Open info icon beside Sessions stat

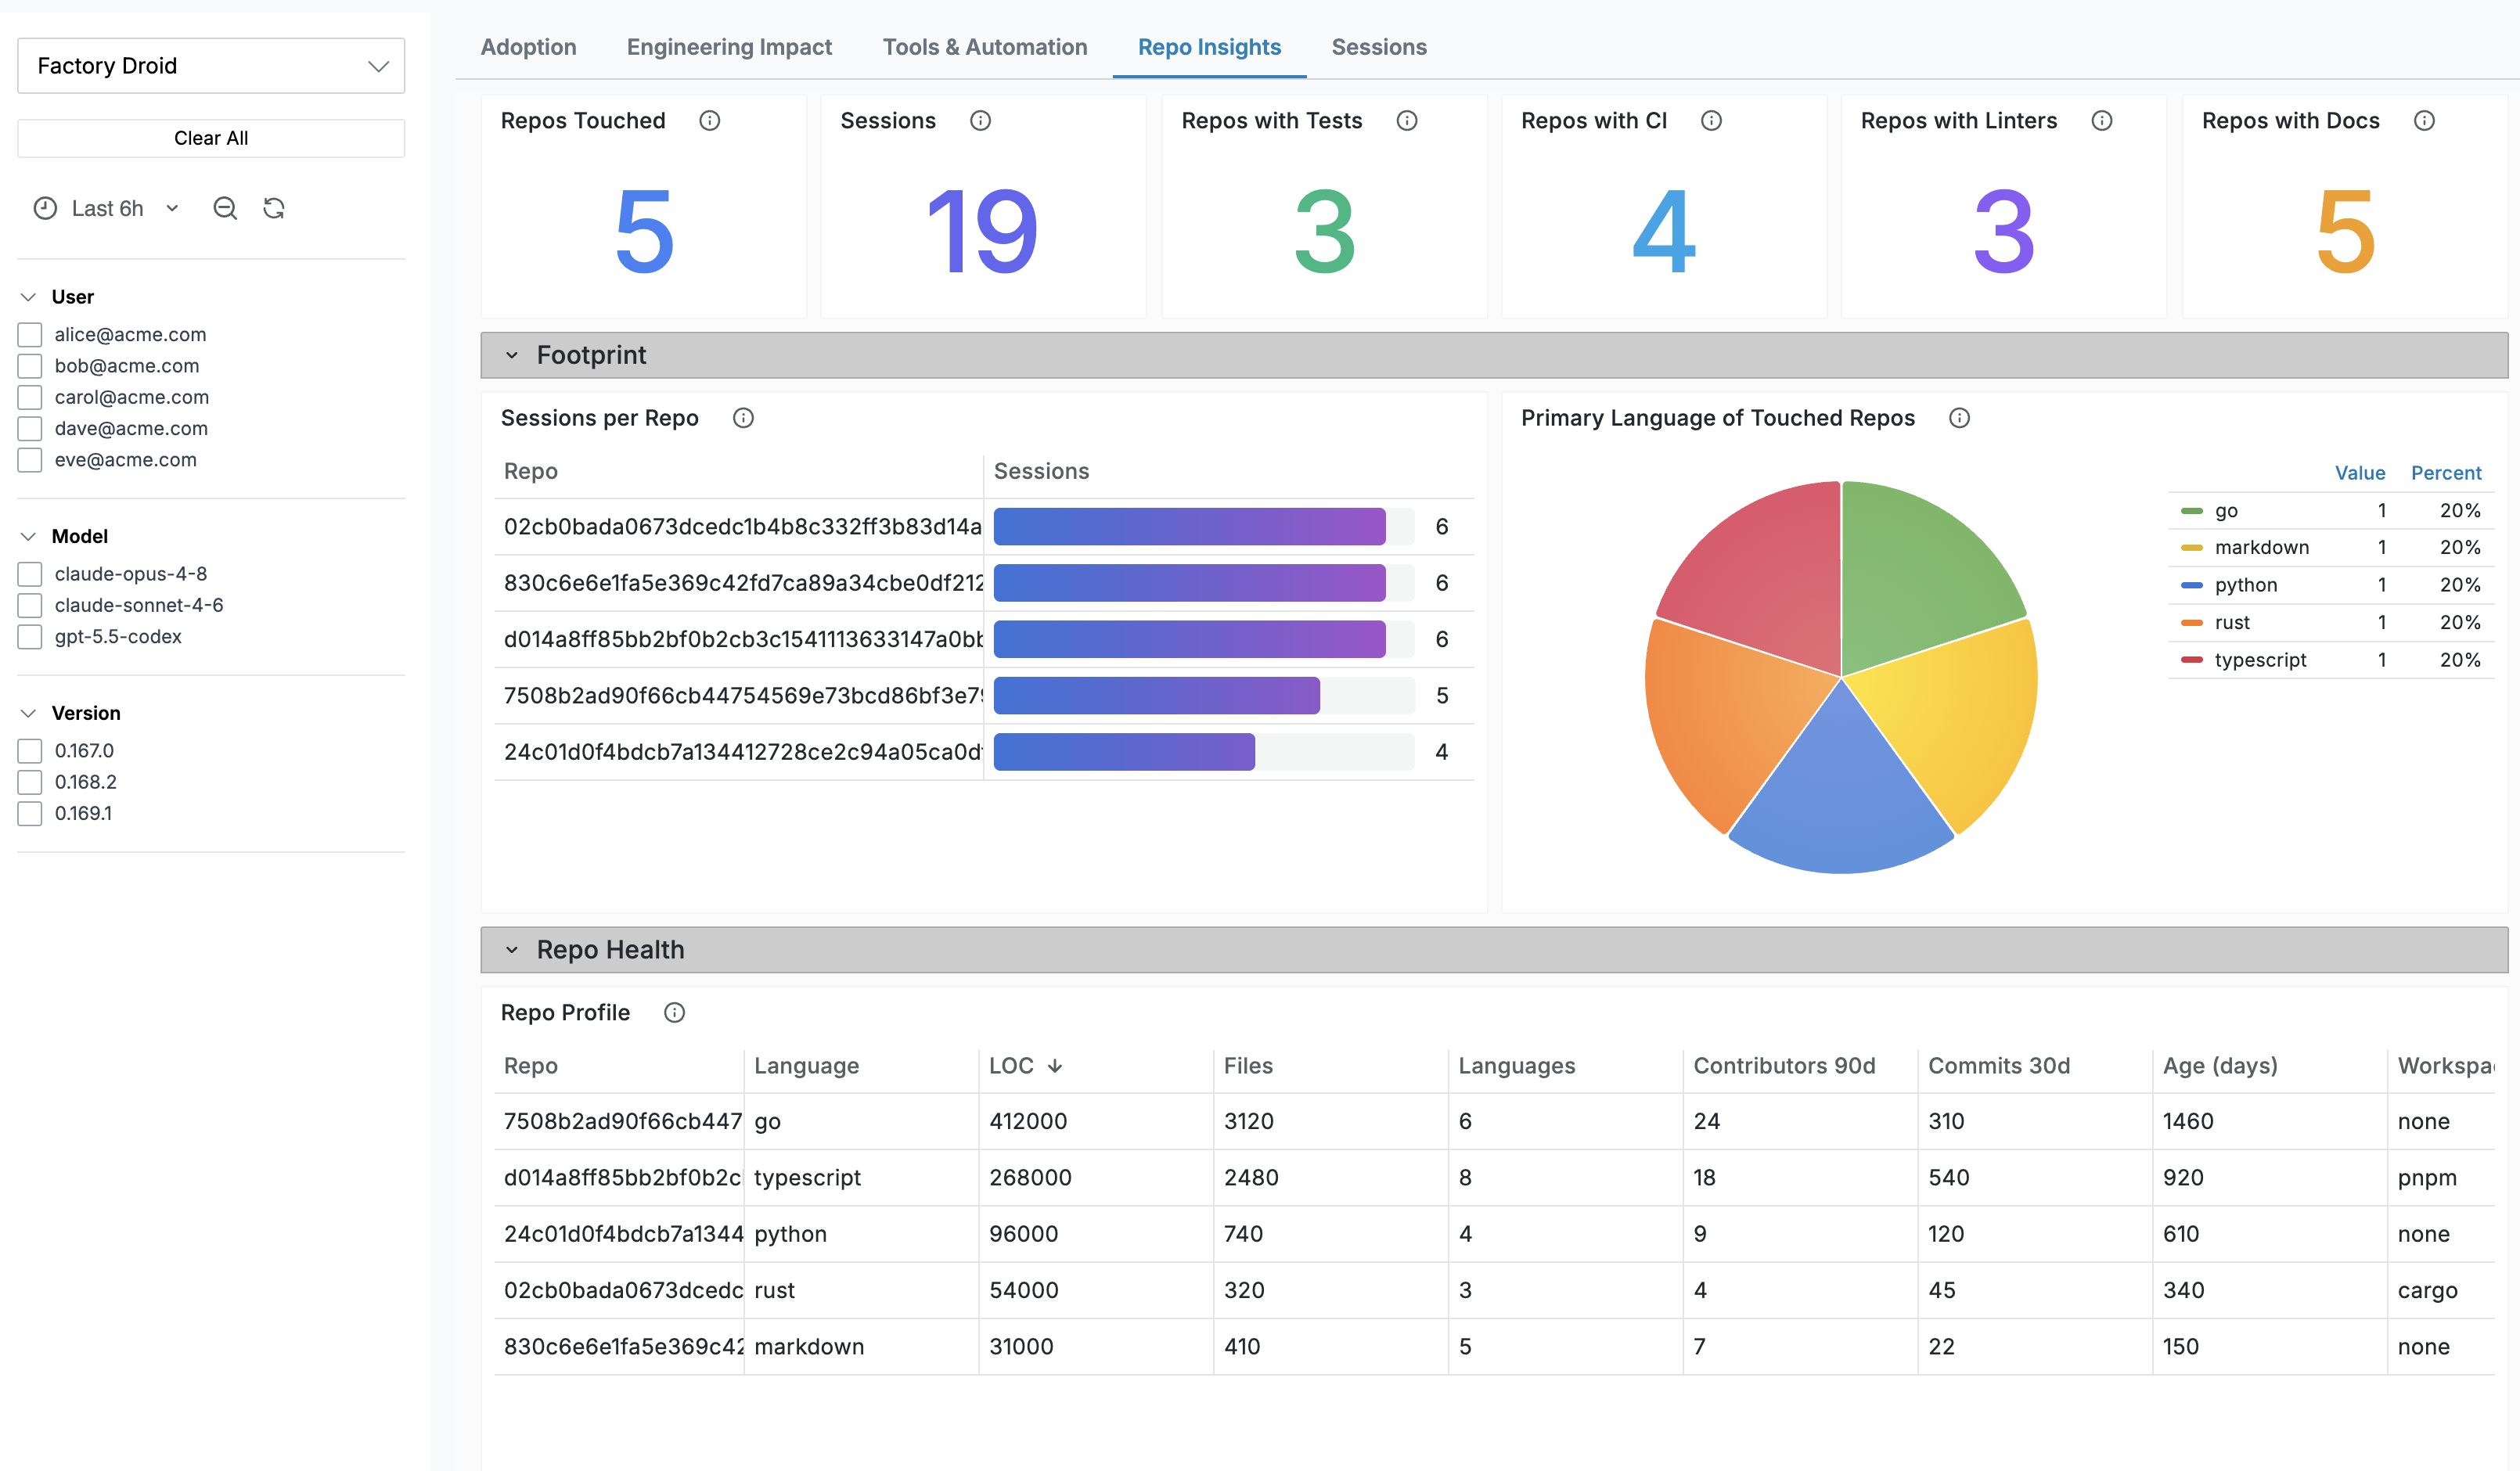pos(980,121)
